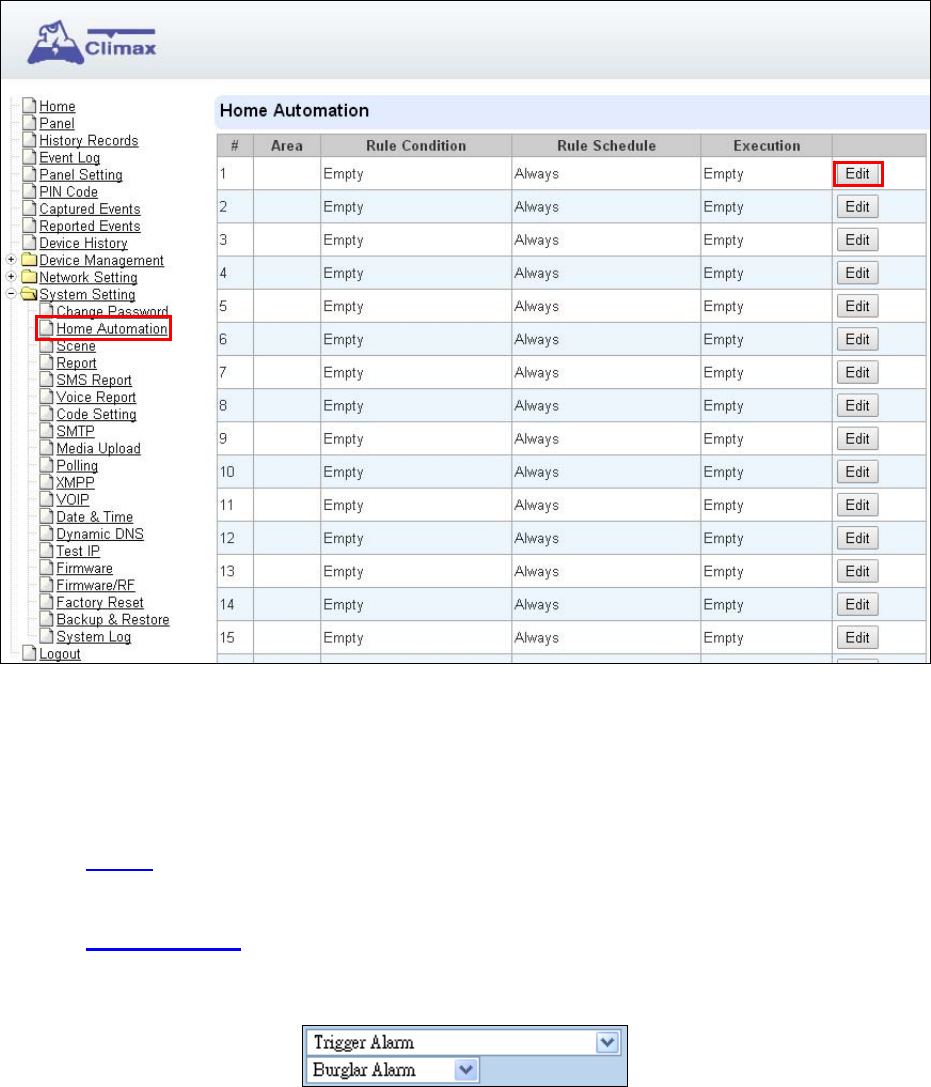Go to the Scene settings link

[76, 346]
